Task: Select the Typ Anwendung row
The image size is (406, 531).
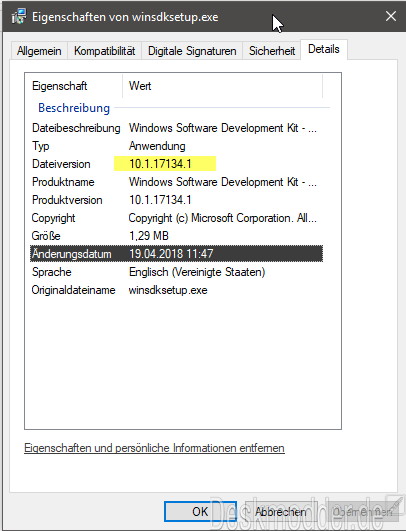Action: pos(176,146)
